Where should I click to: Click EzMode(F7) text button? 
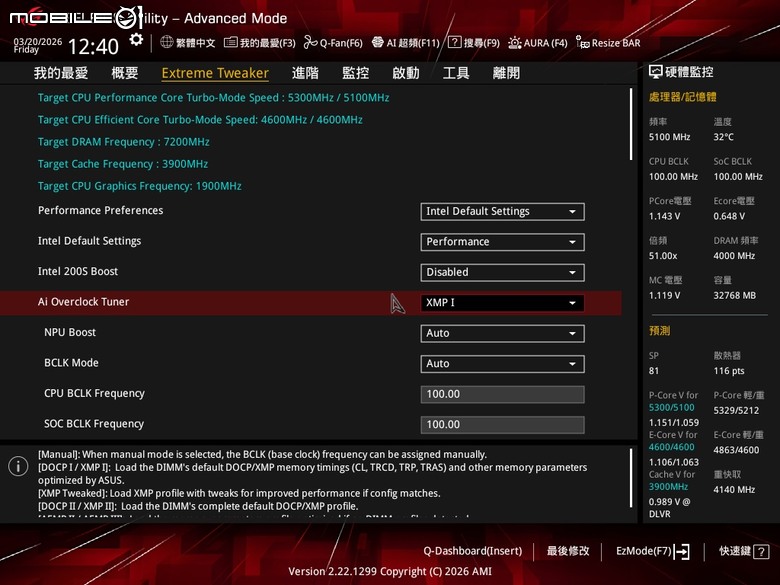(643, 551)
